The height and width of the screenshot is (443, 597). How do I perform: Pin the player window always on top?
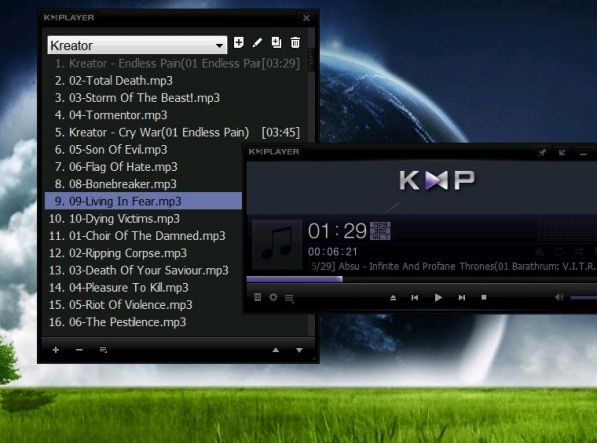tap(542, 153)
